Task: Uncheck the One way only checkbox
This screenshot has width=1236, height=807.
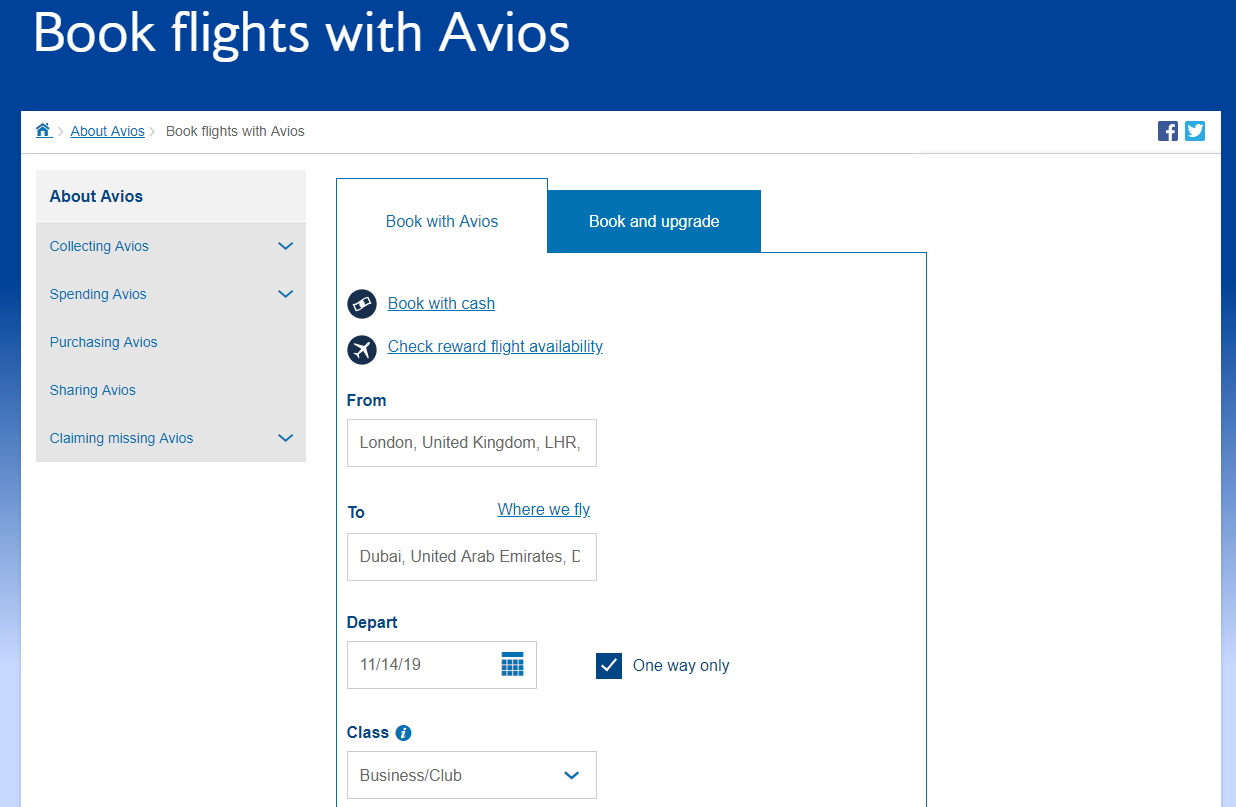Action: 609,666
